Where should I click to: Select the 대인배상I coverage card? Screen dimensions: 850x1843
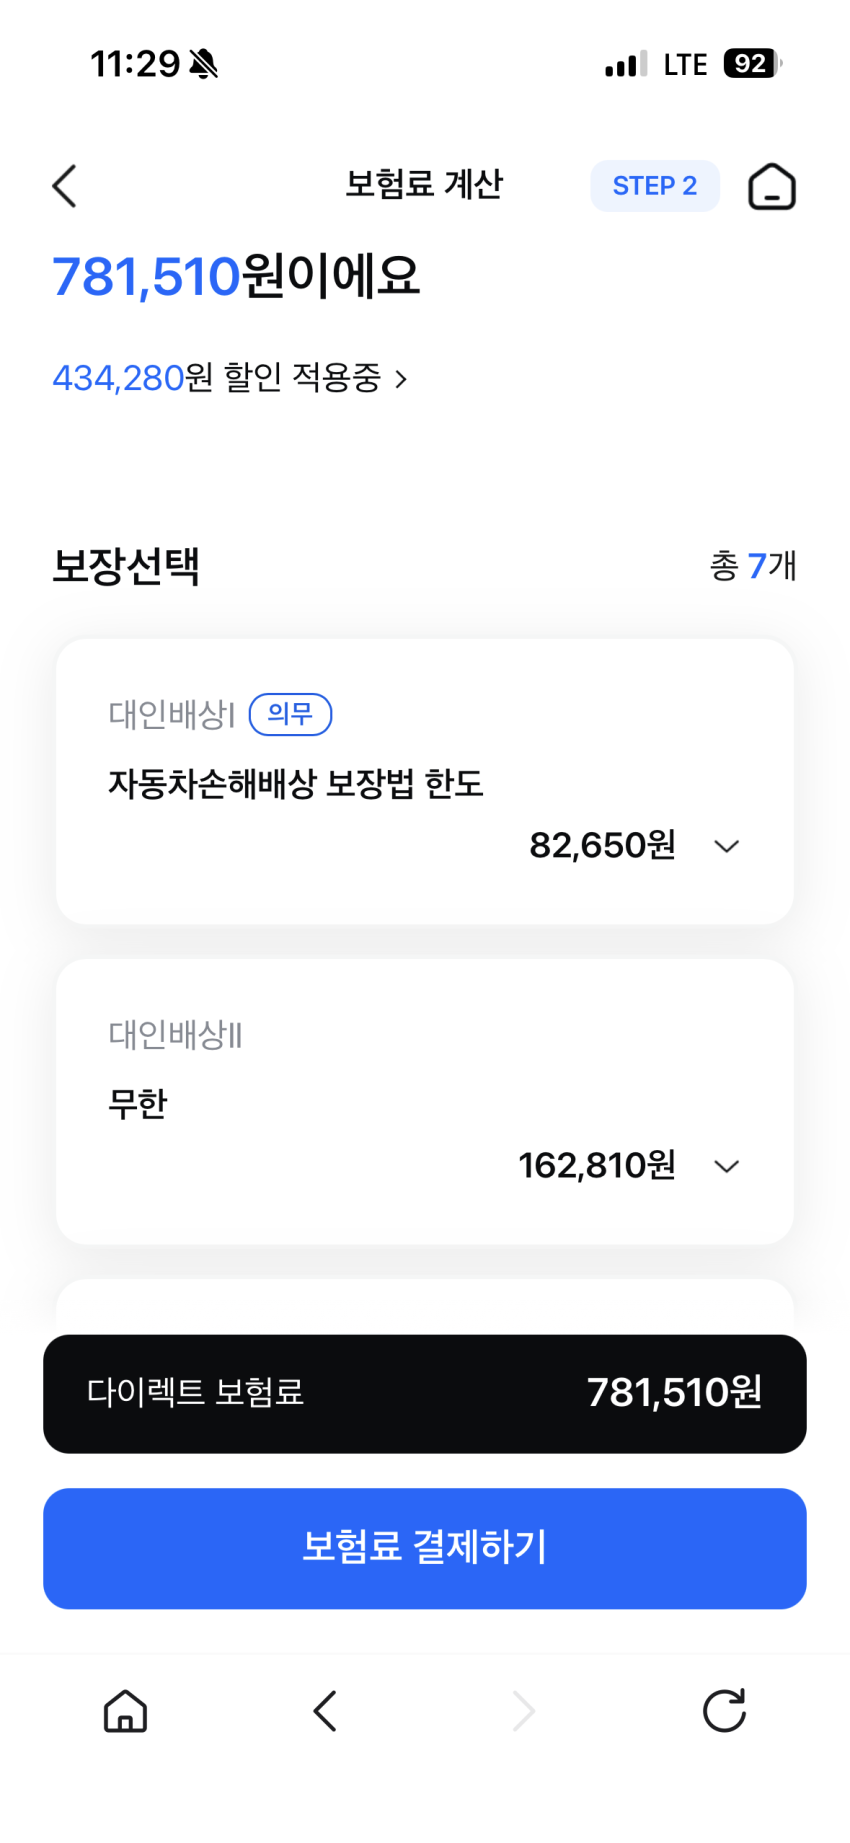click(x=425, y=781)
